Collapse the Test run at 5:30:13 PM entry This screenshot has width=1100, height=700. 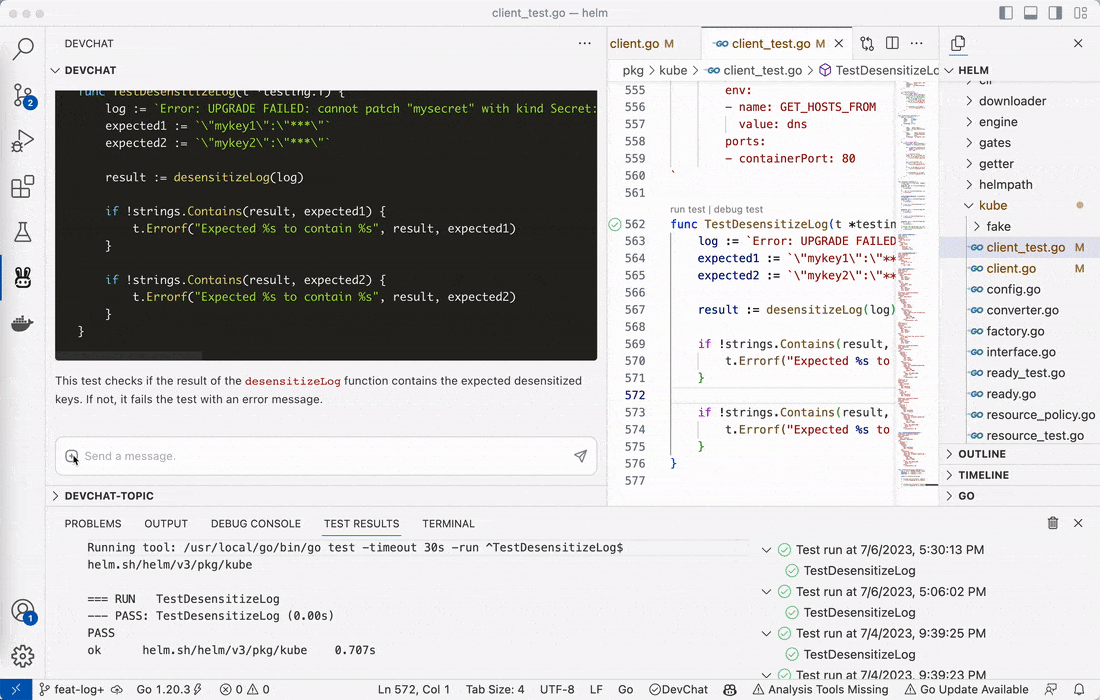click(x=766, y=550)
